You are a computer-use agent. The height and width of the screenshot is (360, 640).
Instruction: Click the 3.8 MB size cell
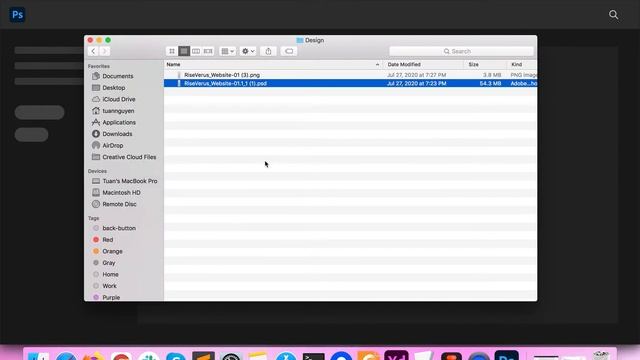(x=492, y=75)
